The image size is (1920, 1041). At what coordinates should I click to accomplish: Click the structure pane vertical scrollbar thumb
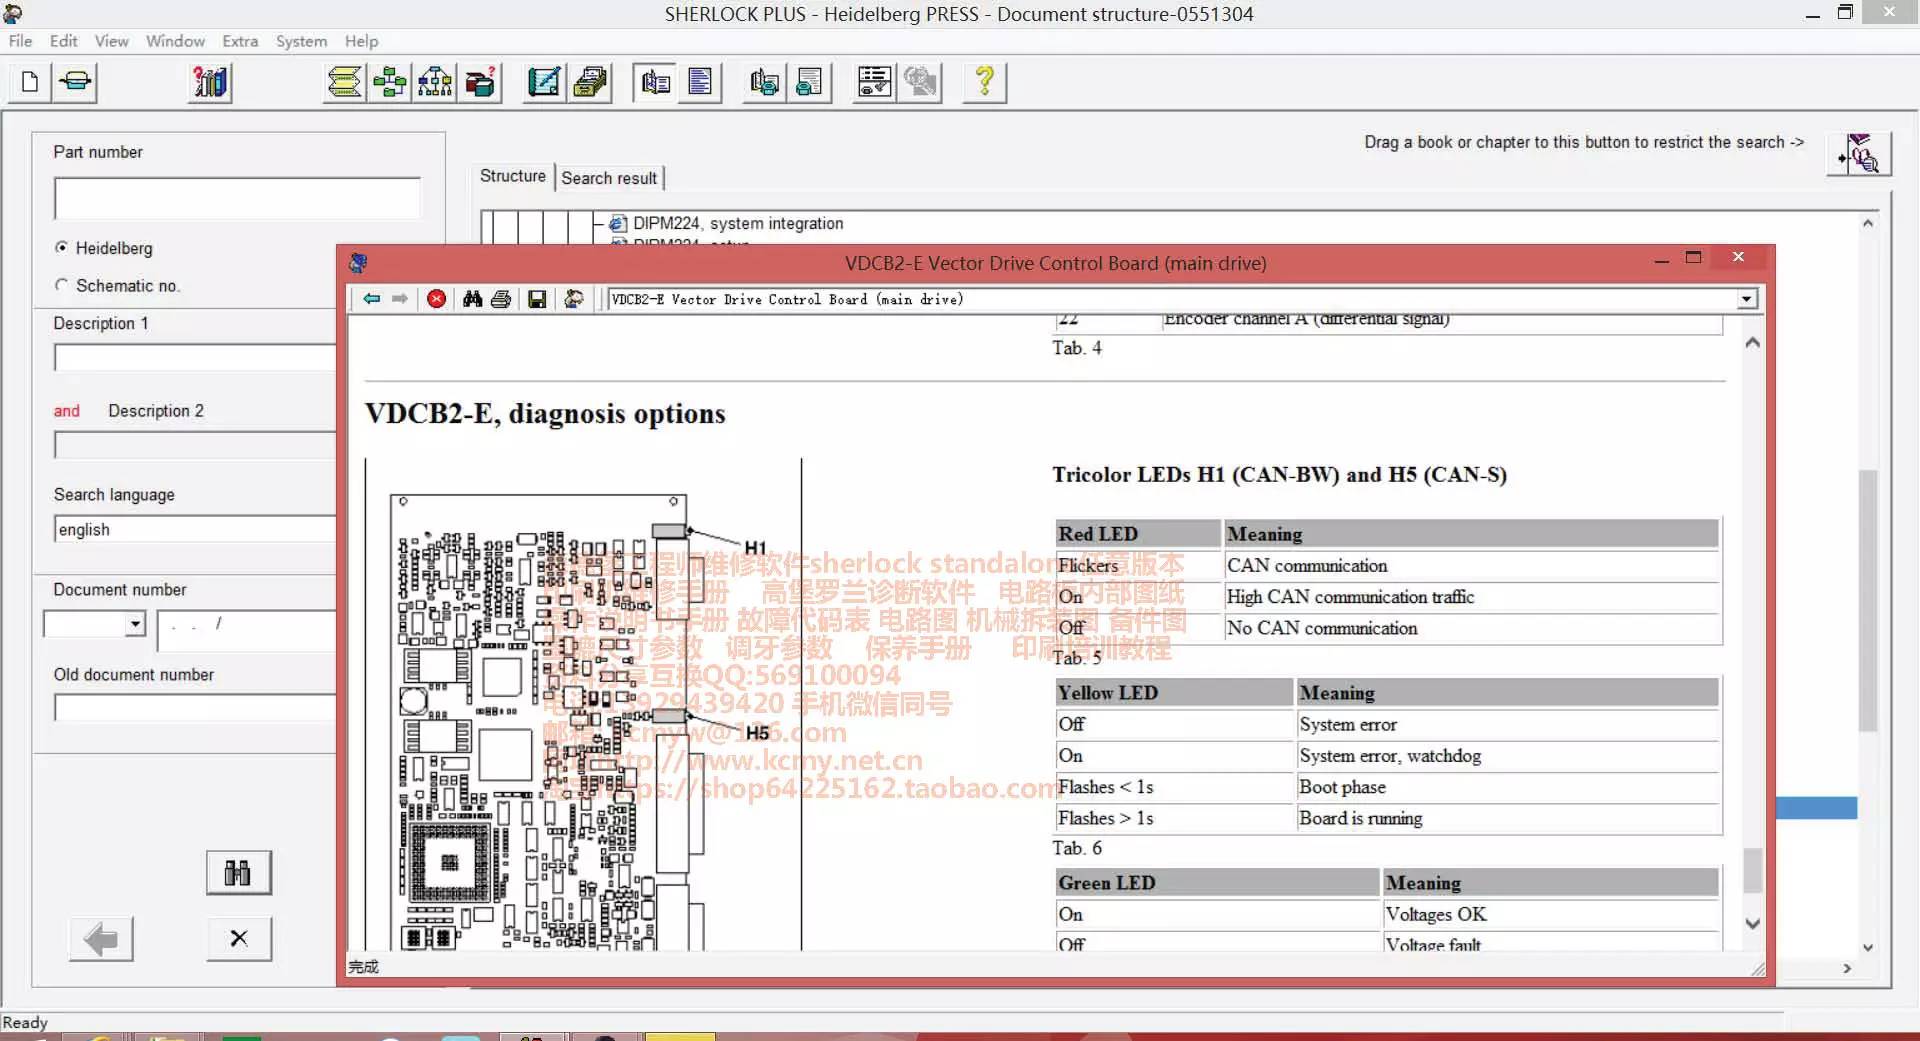1867,601
